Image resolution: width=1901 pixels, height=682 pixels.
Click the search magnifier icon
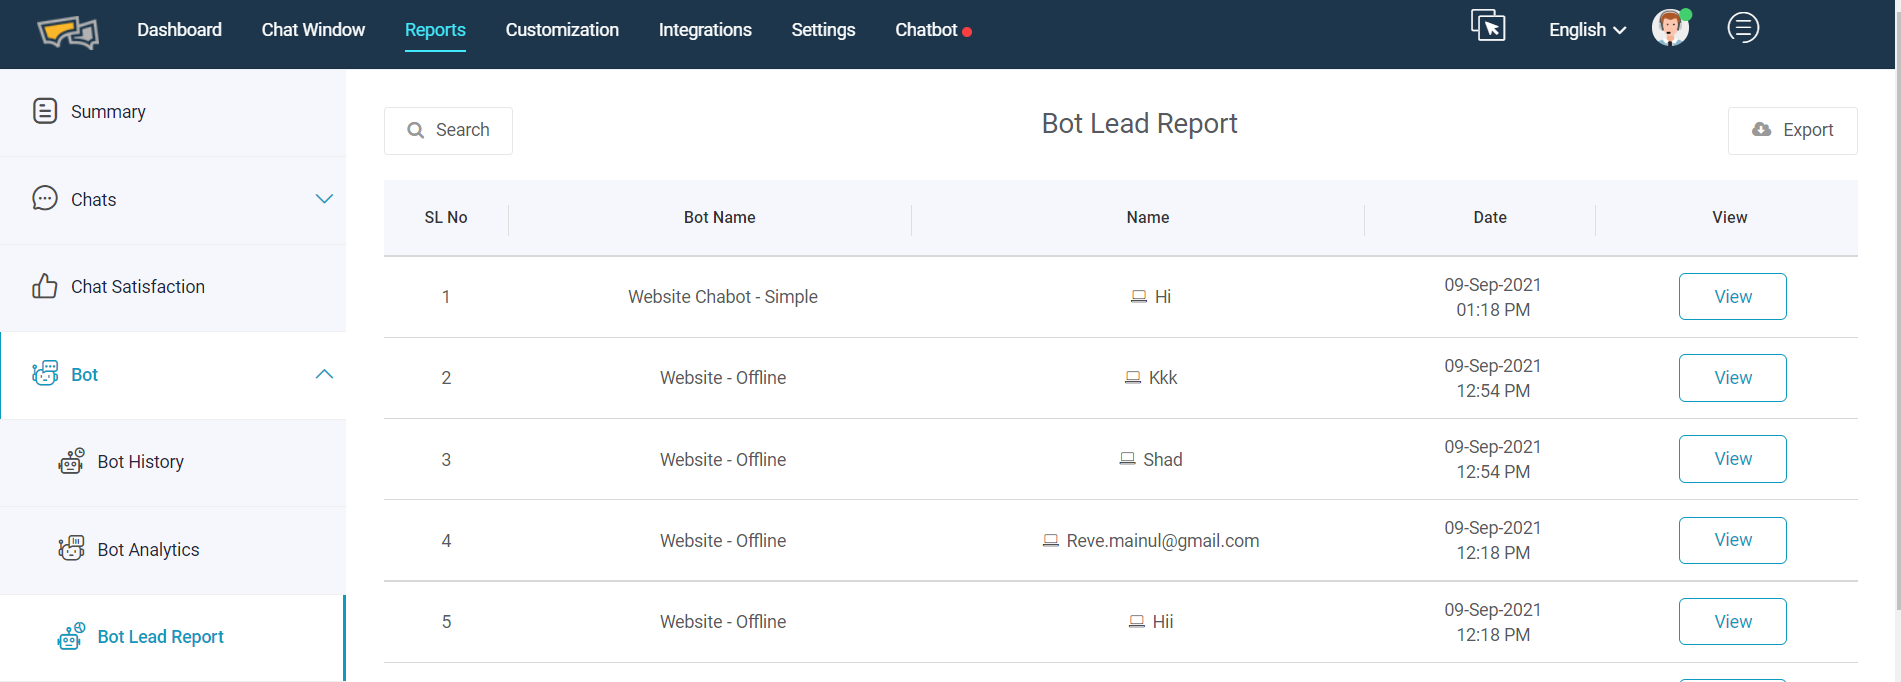[x=416, y=130]
